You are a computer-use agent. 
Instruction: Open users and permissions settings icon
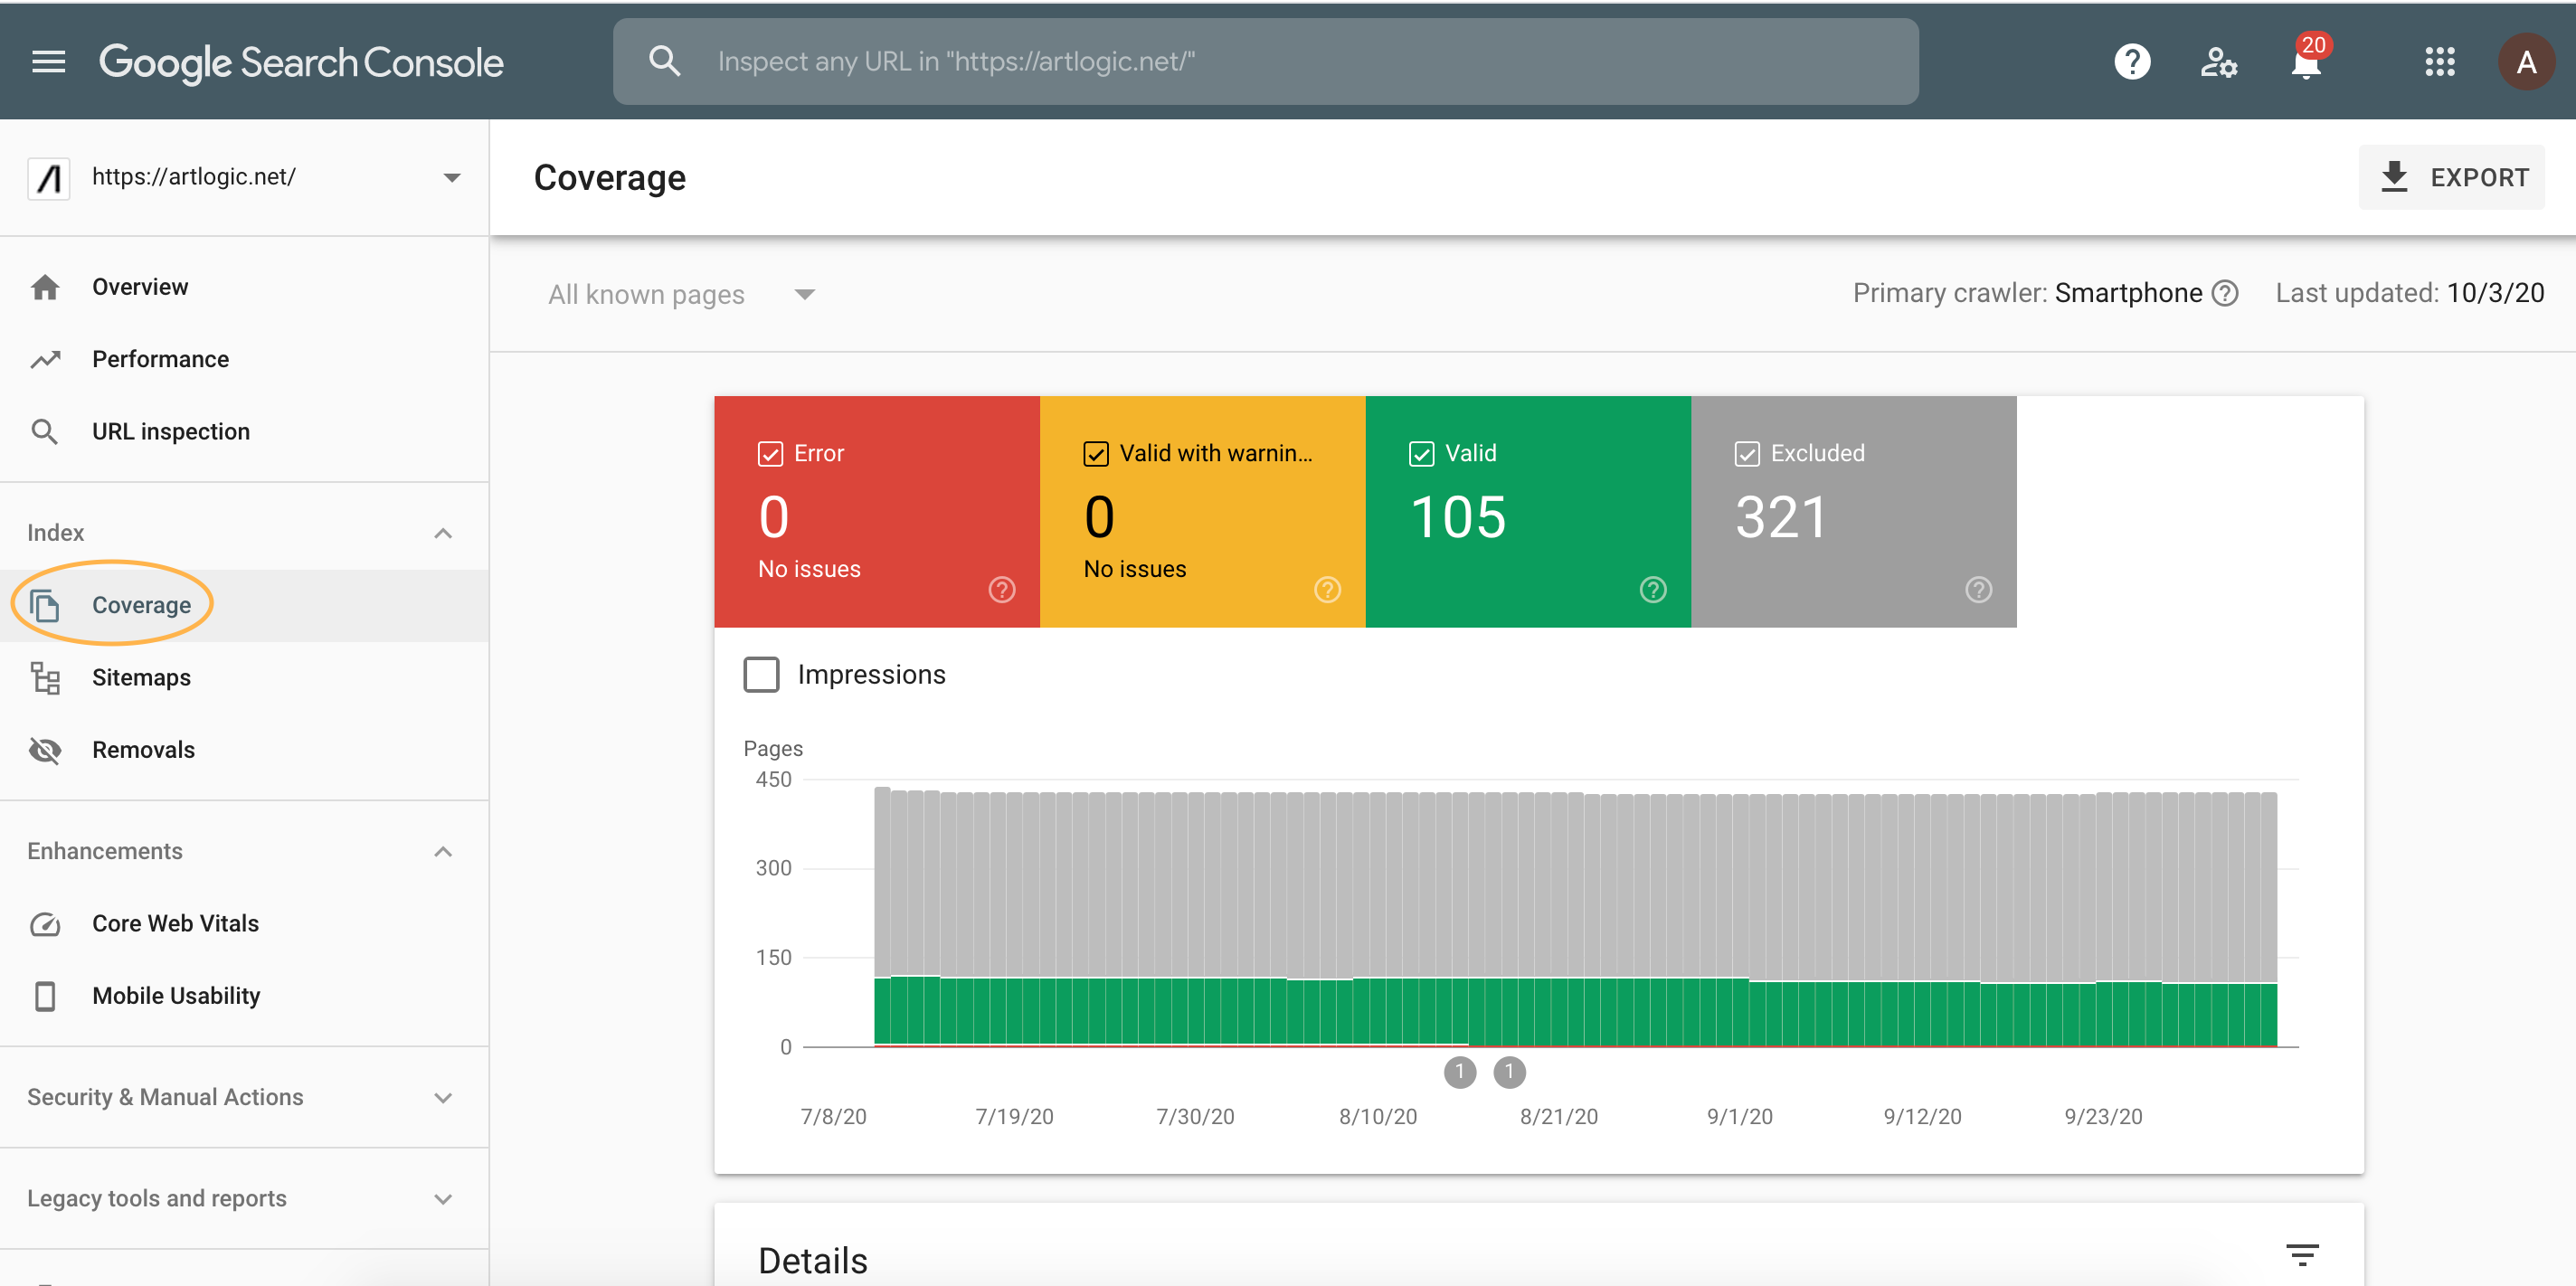[2219, 62]
